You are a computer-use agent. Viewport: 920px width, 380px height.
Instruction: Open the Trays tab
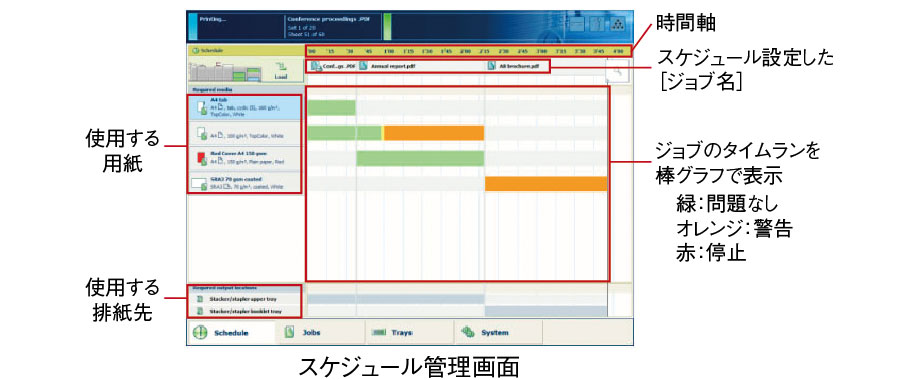pyautogui.click(x=410, y=332)
